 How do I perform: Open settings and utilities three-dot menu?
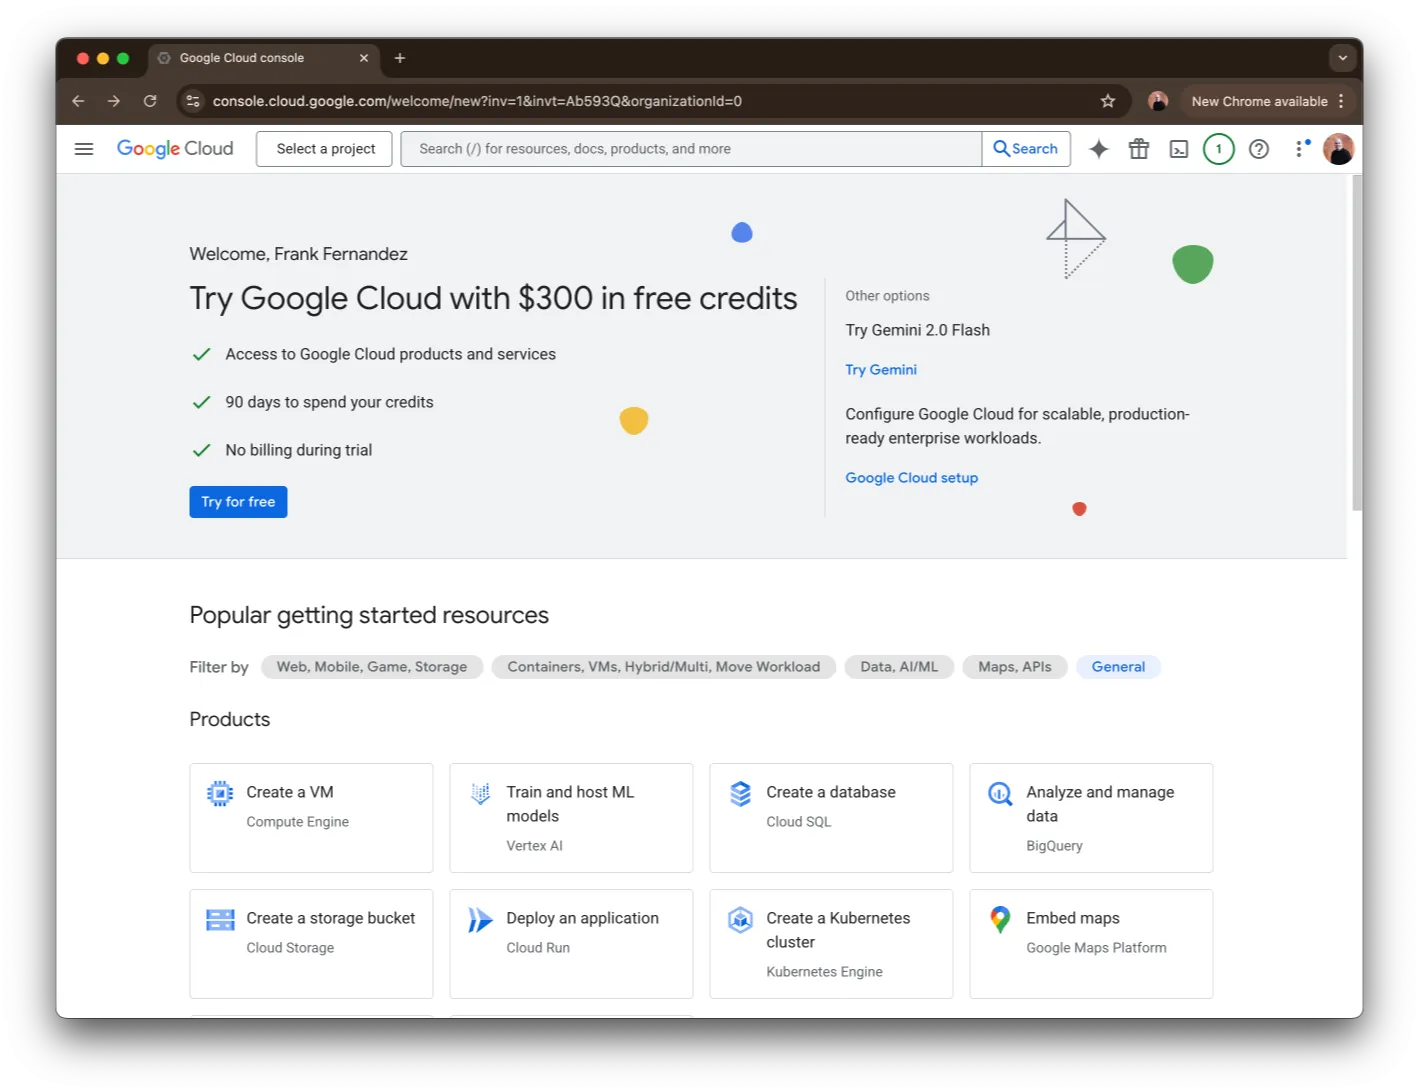click(1300, 149)
